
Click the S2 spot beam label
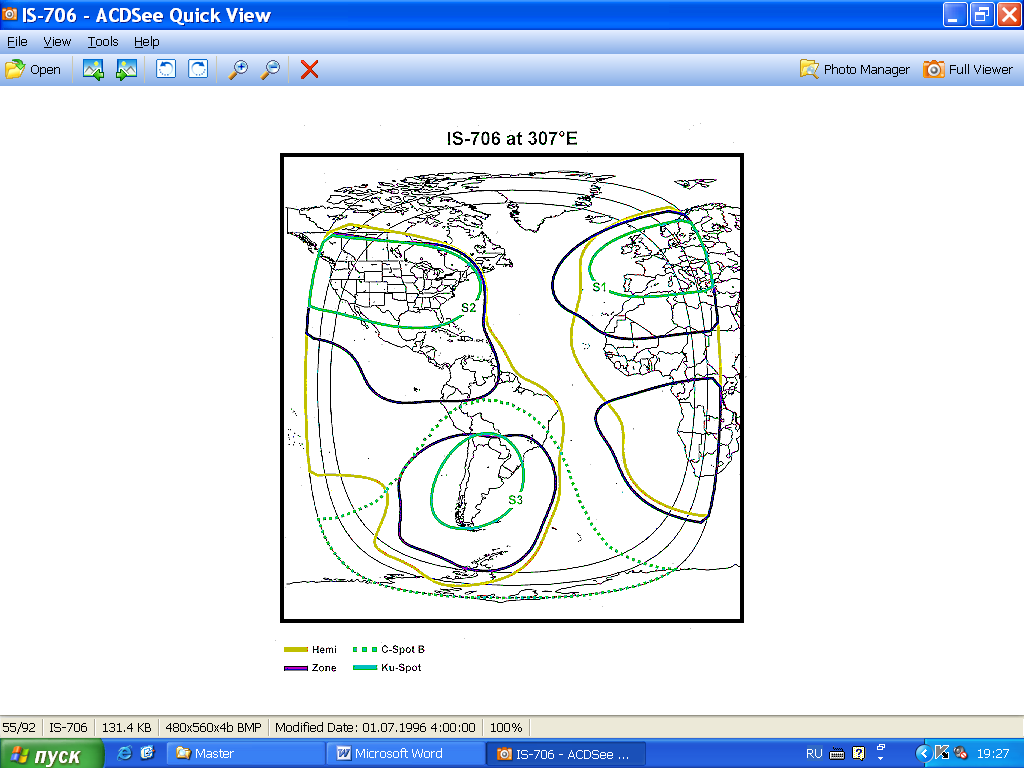pyautogui.click(x=468, y=308)
